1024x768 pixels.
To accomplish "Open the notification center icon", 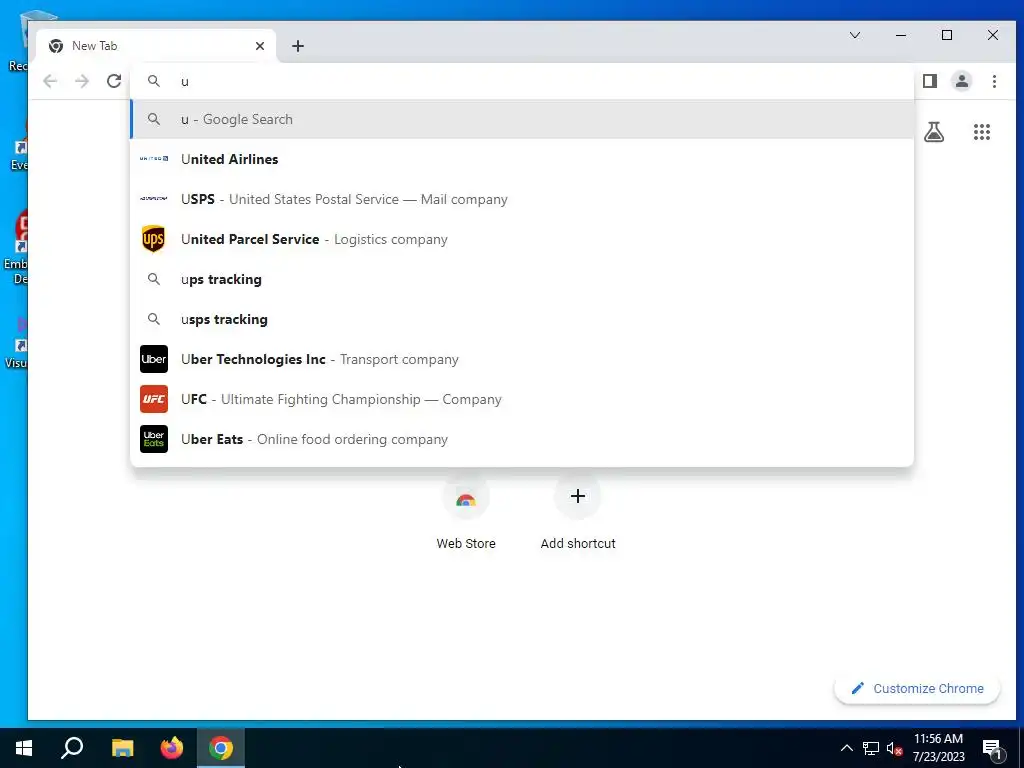I will [993, 748].
